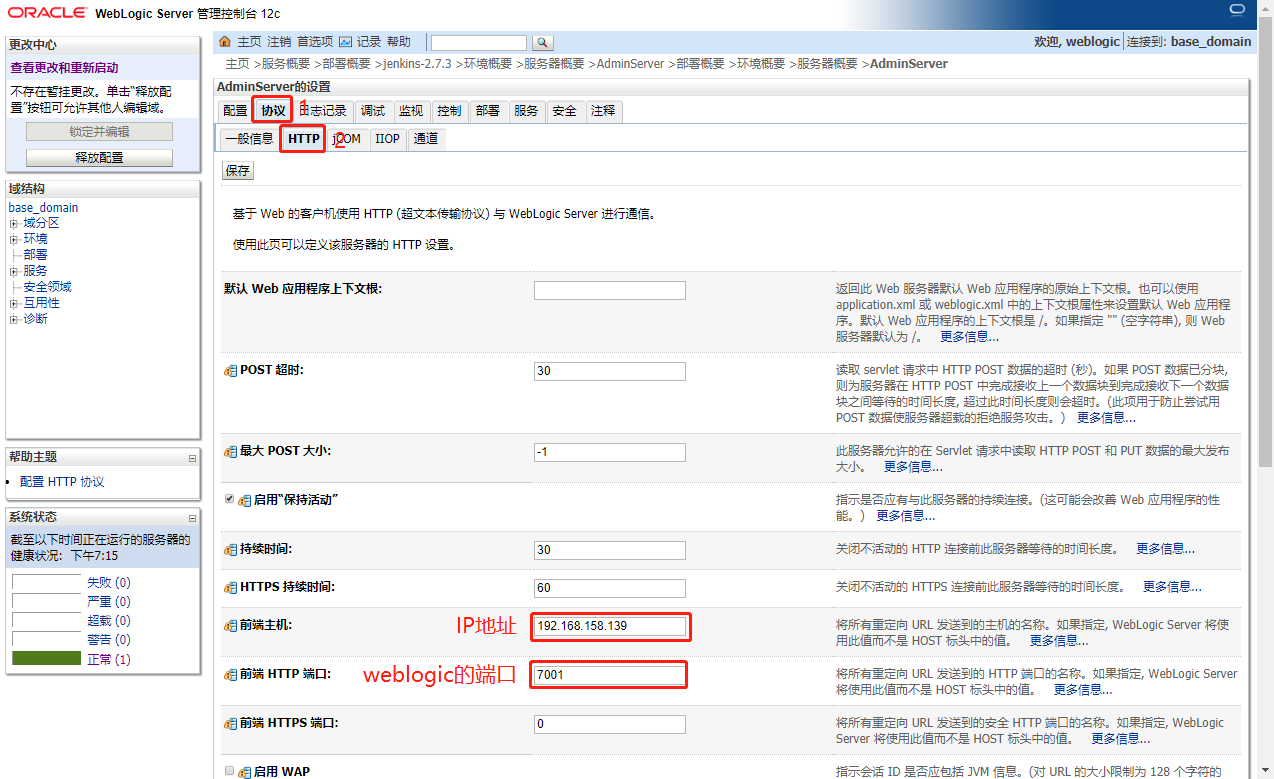1274x779 pixels.
Task: Click the Oracle logo in the header
Action: pos(46,13)
